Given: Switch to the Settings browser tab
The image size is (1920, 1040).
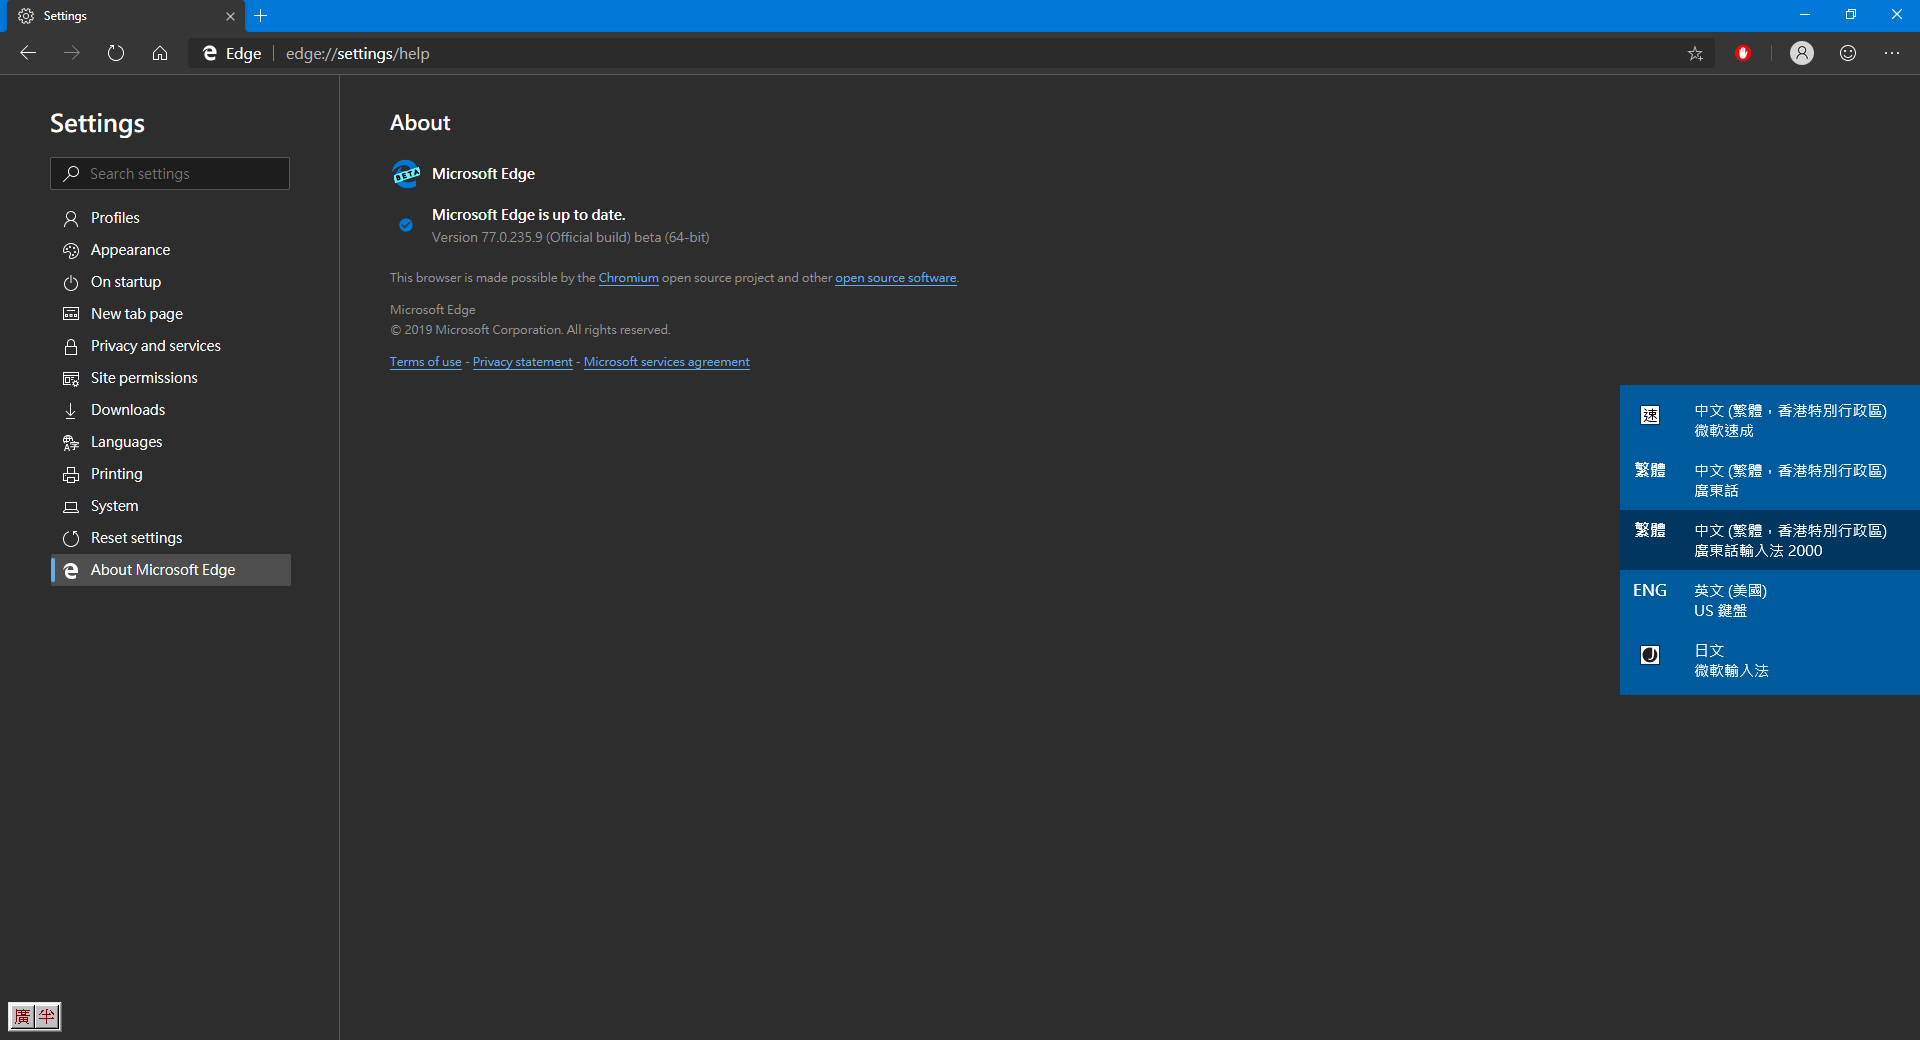Looking at the screenshot, I should [110, 16].
